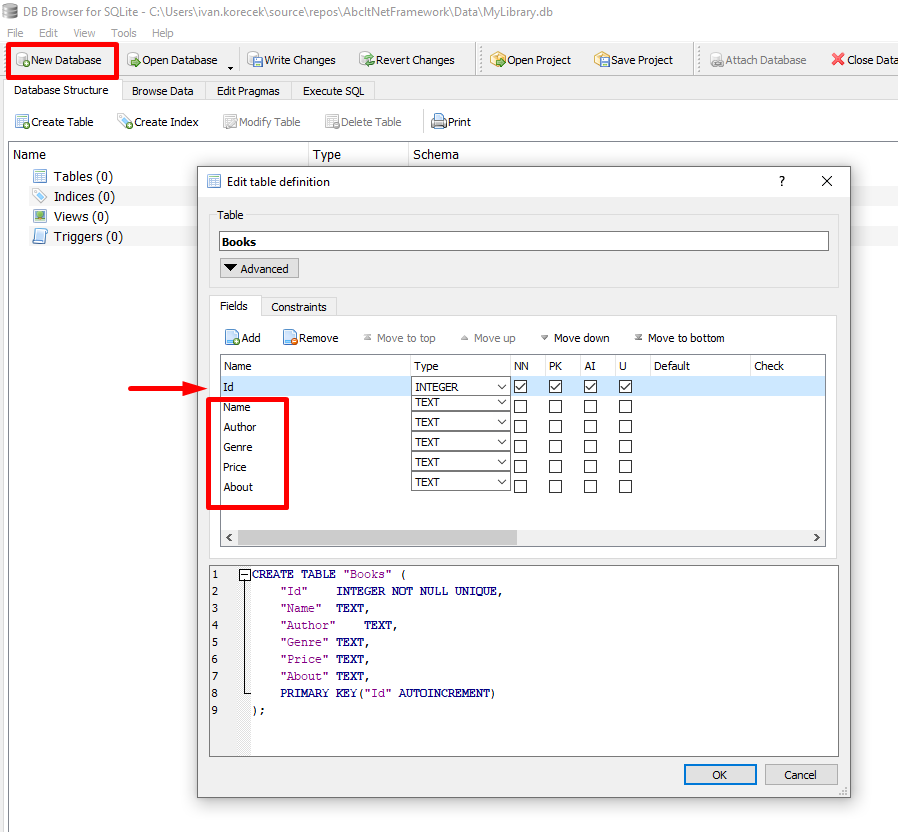Screen dimensions: 898x832
Task: Expand the Advanced table options
Action: coord(259,269)
